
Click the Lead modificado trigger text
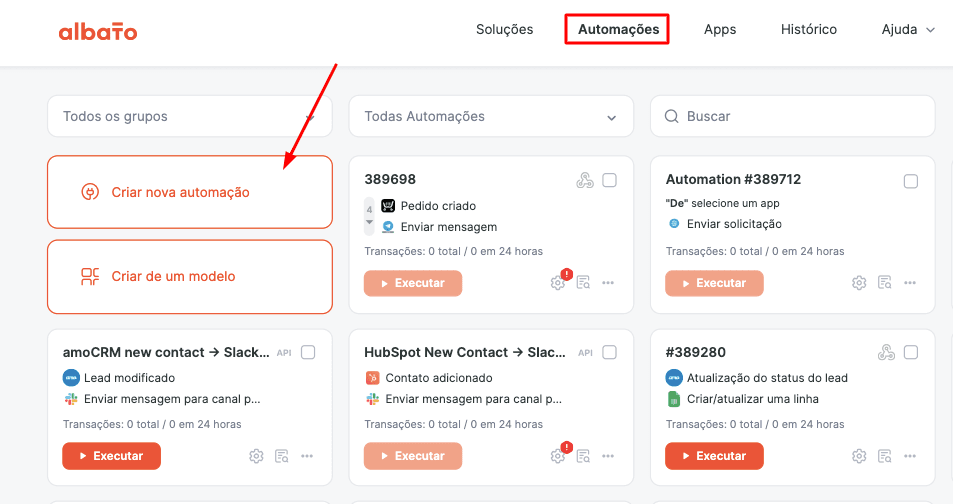129,378
